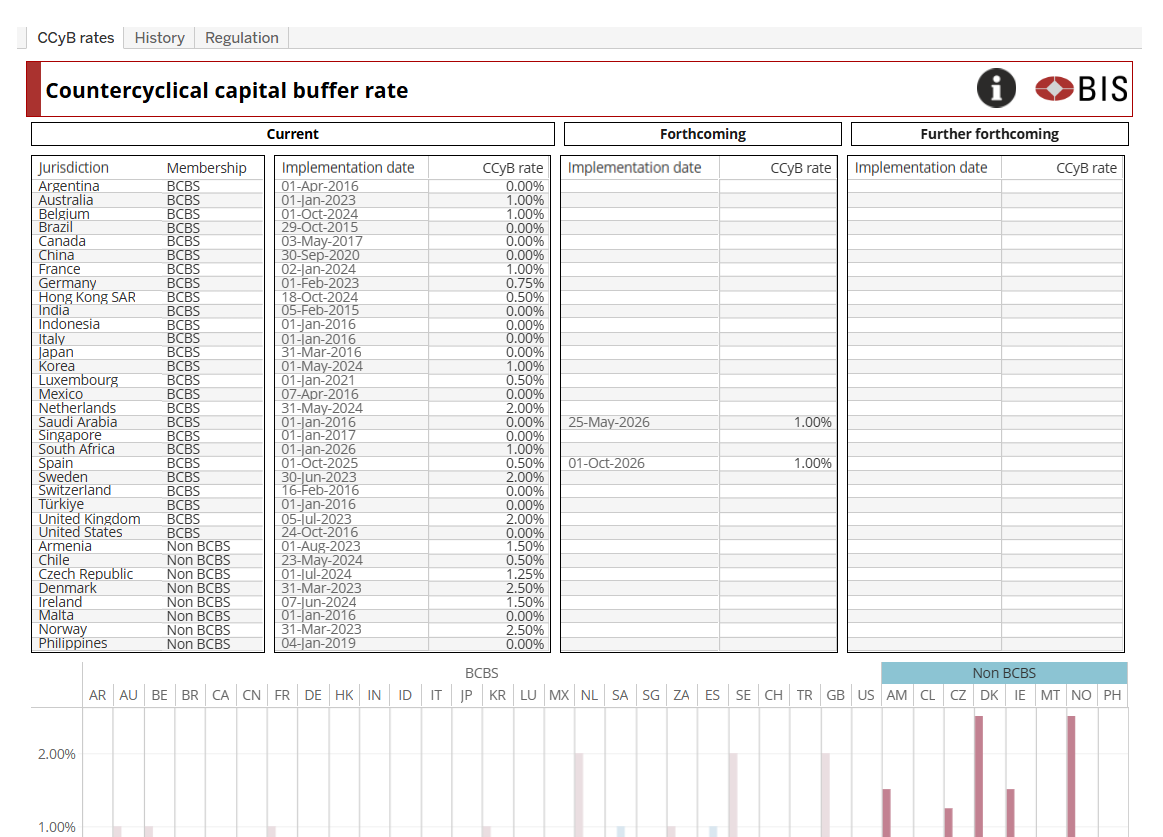The image size is (1163, 837).
Task: Select the Saudi Arabia jurisdiction row
Action: [148, 422]
